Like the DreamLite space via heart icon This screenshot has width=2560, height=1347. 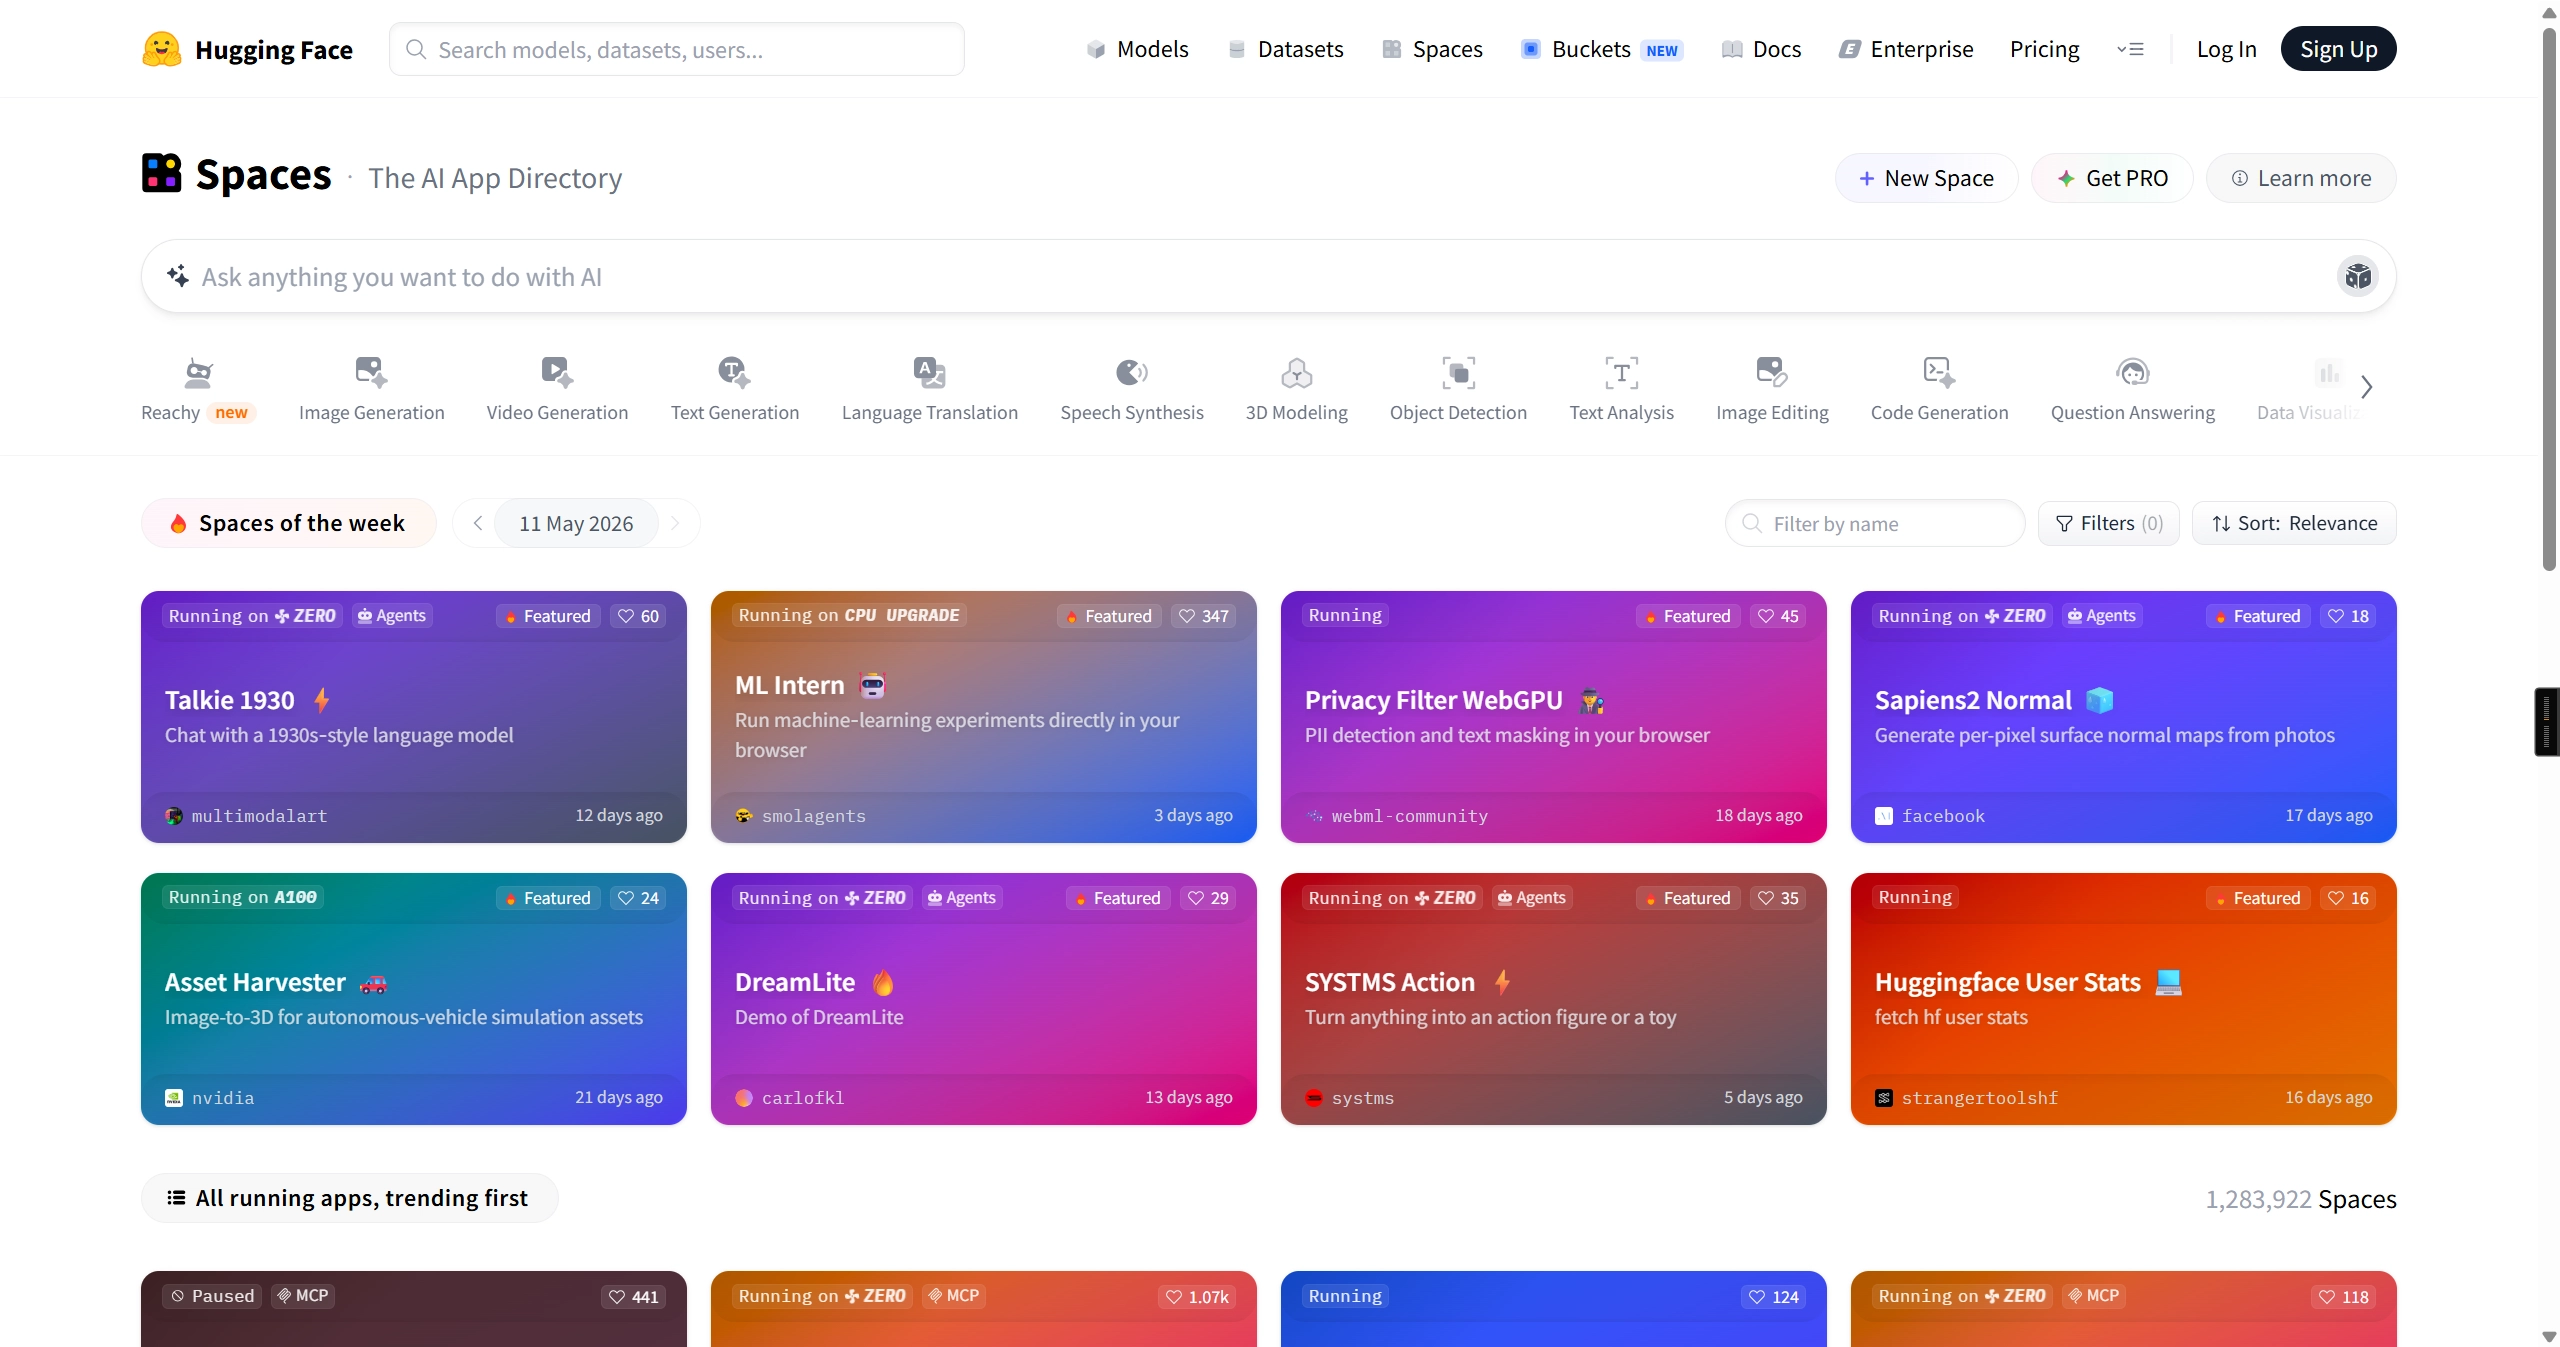click(x=1196, y=898)
